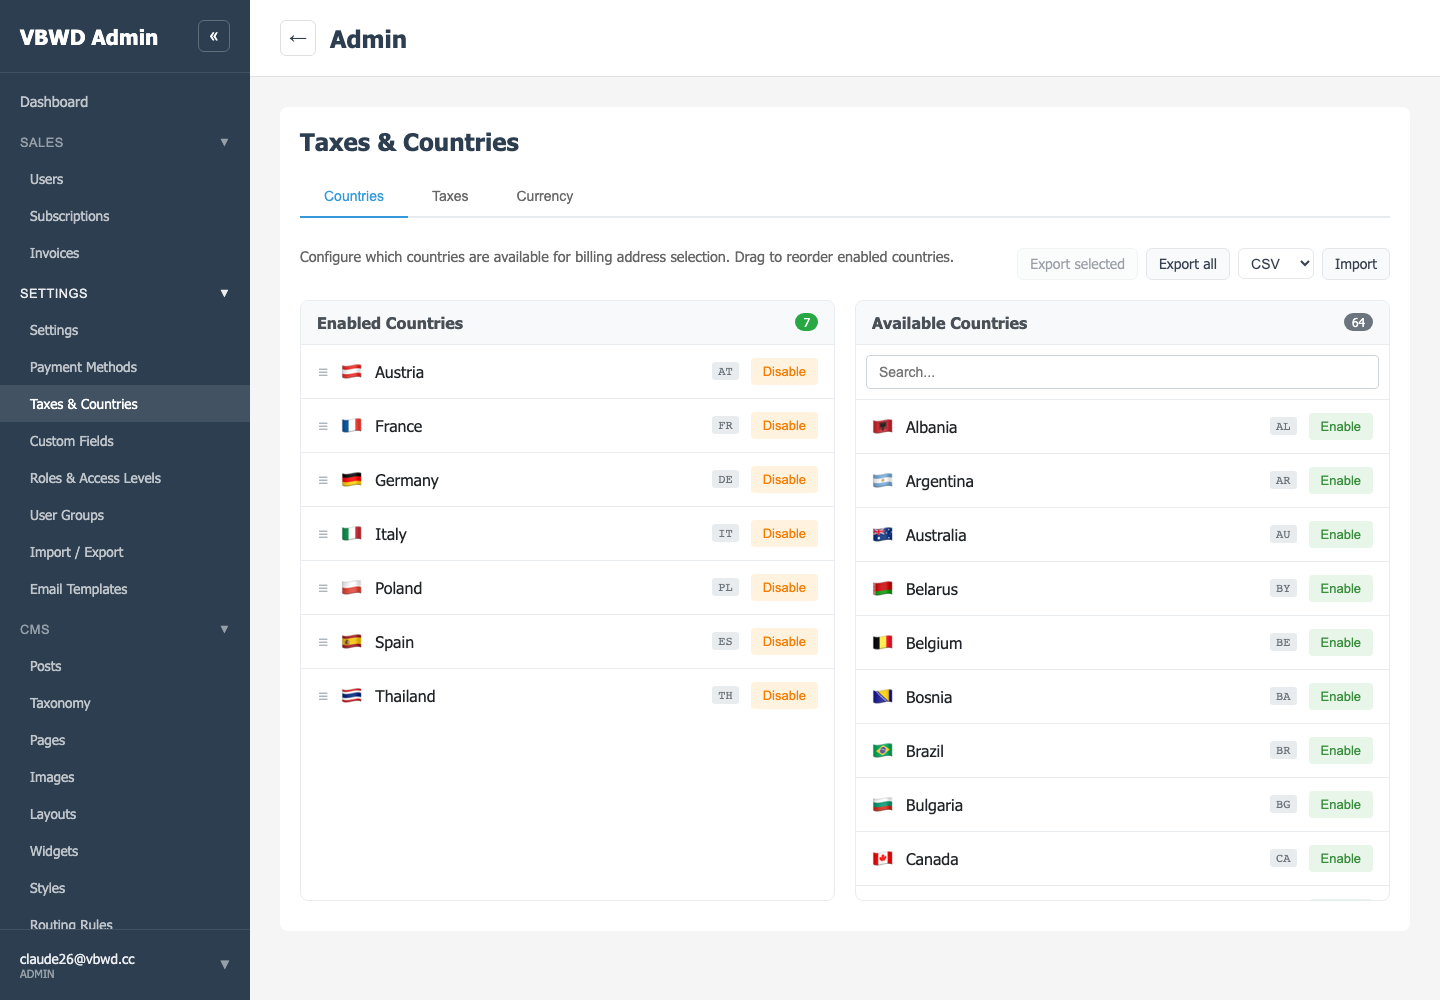
Task: Grab the drag handle for Spain
Action: tap(323, 642)
